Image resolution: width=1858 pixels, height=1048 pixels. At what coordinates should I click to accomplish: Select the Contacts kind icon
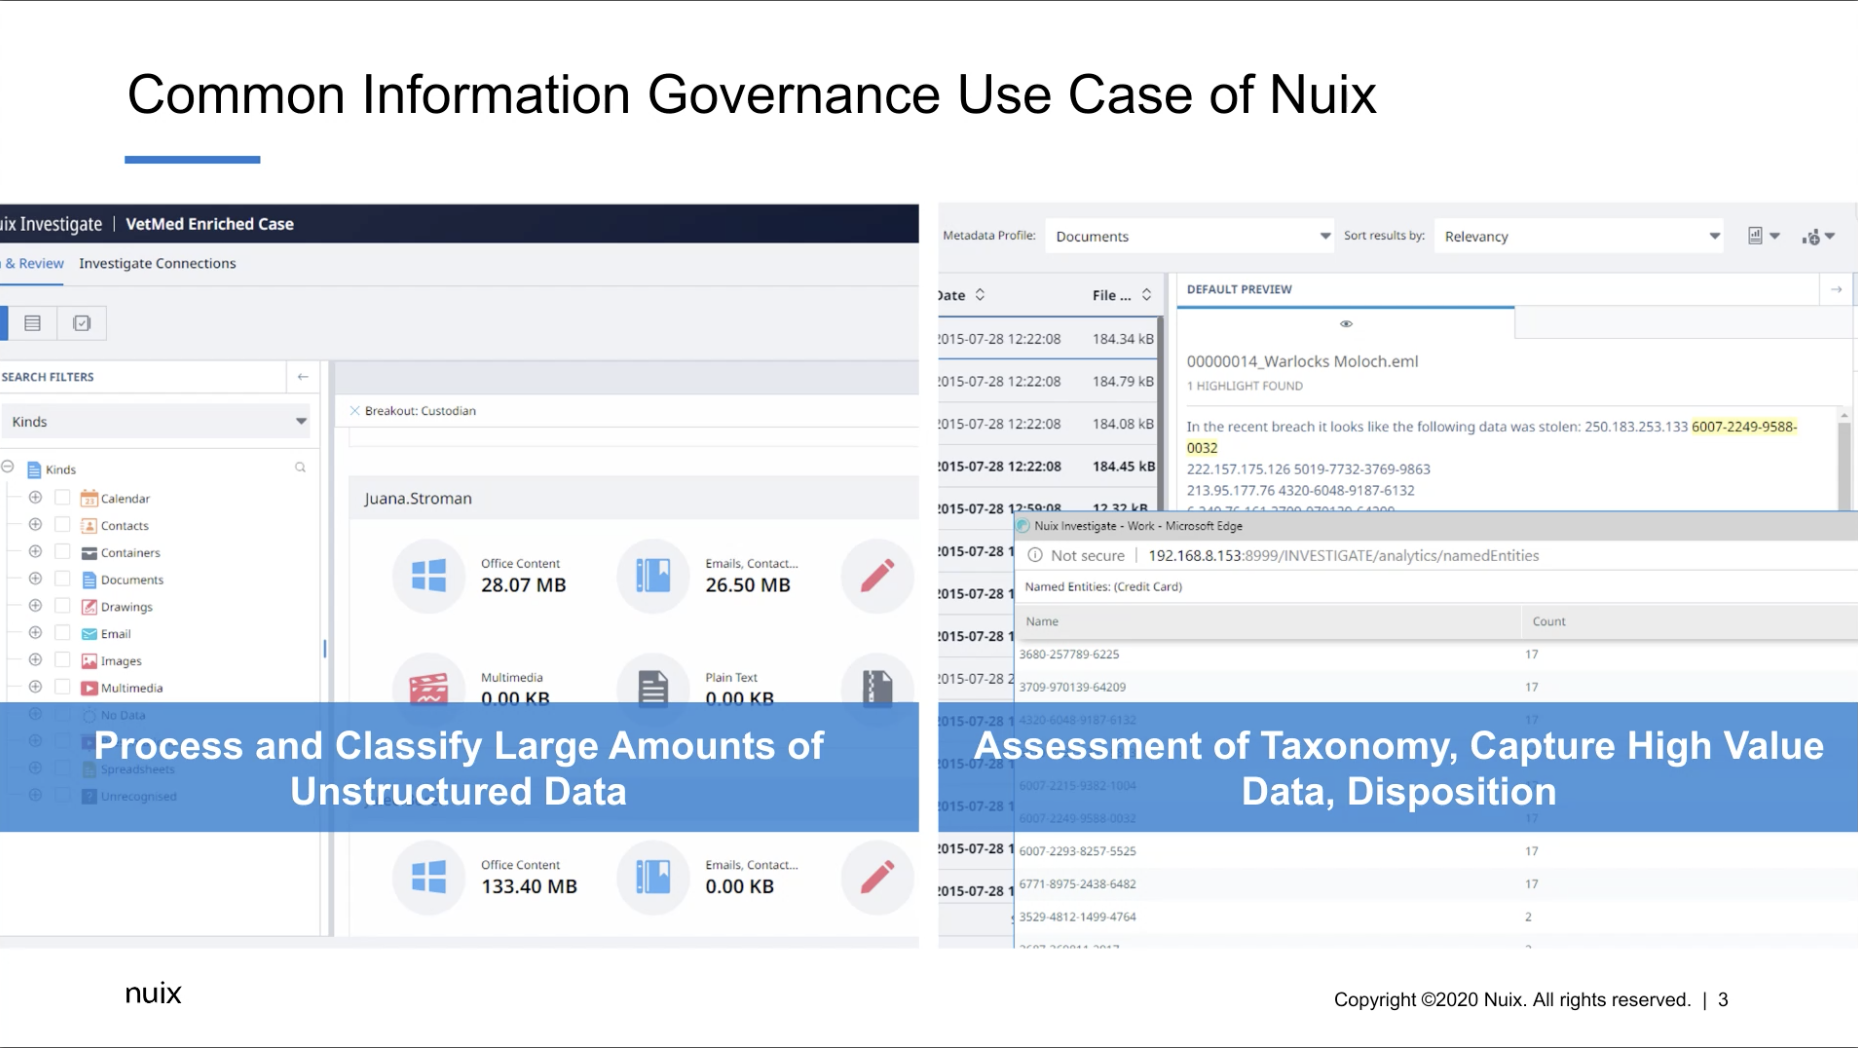click(89, 525)
